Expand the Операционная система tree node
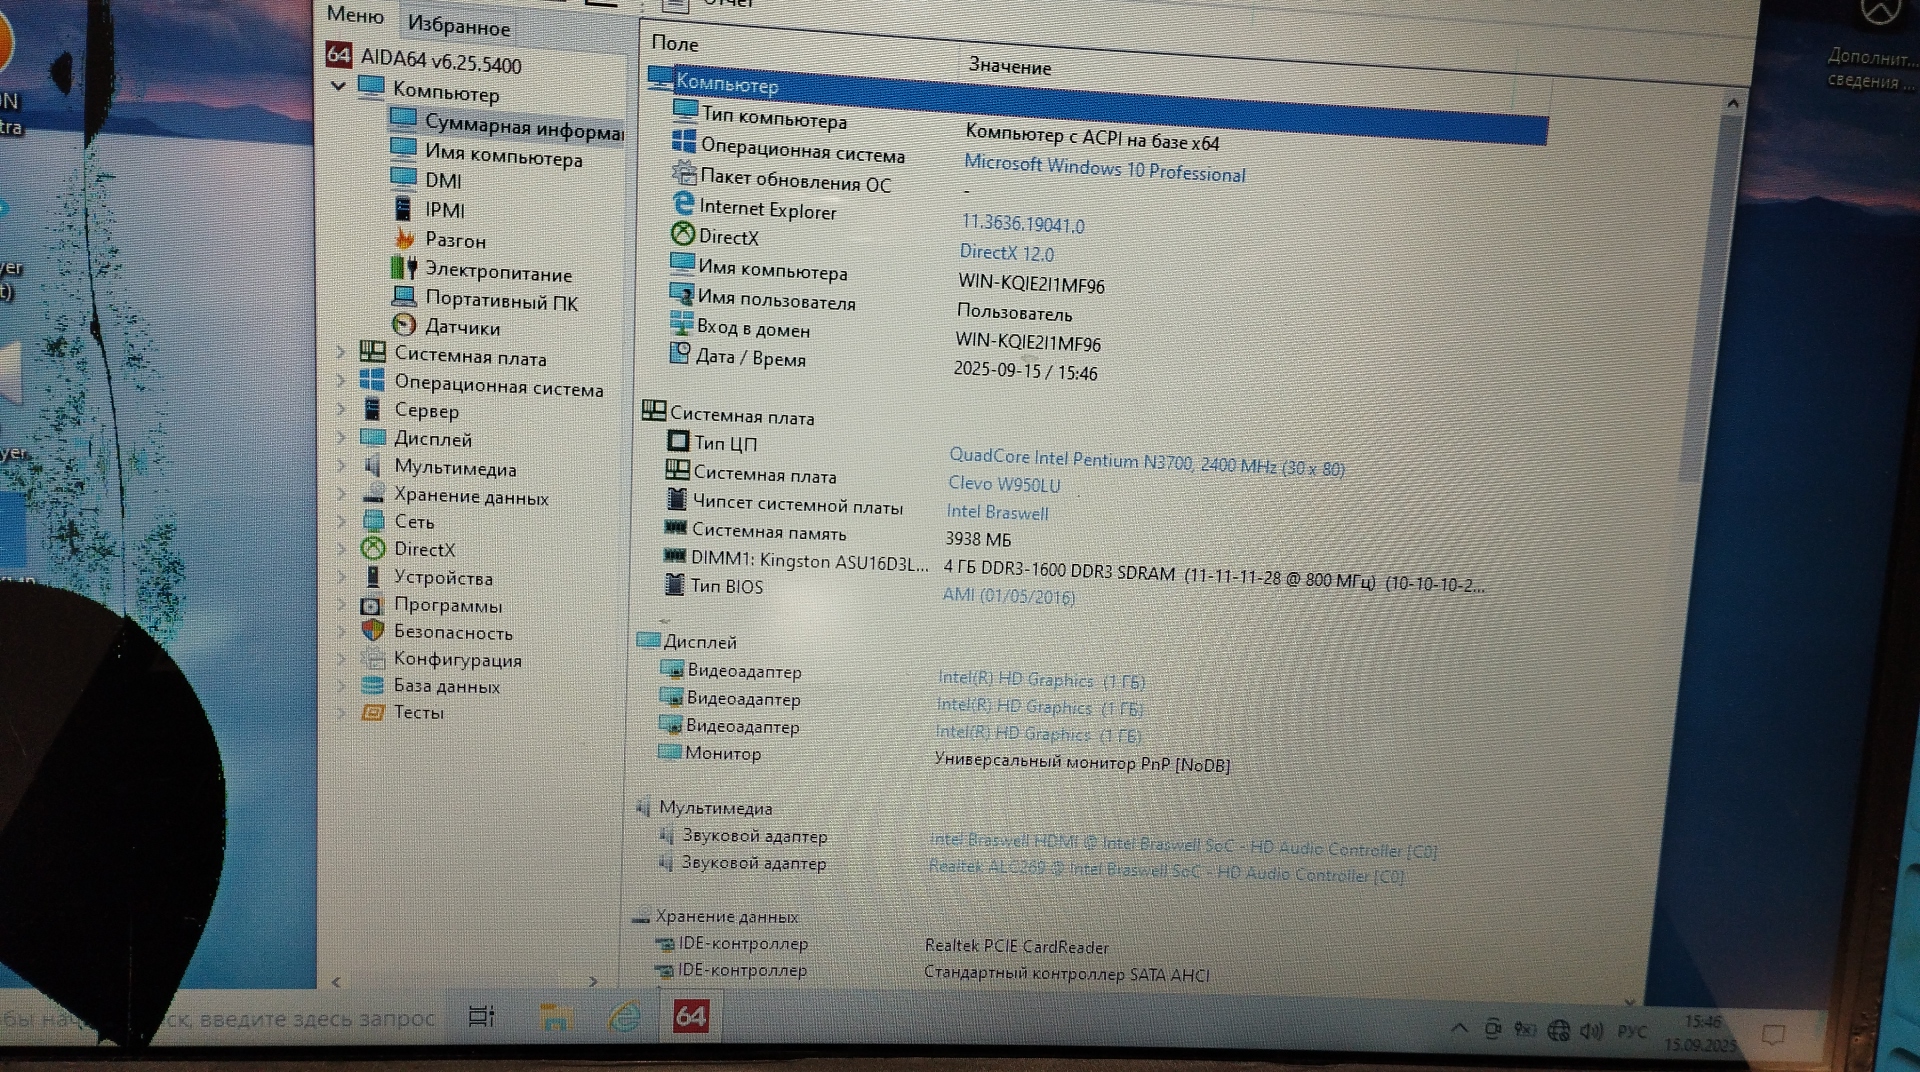Screen dimensions: 1920x1072 pos(340,381)
